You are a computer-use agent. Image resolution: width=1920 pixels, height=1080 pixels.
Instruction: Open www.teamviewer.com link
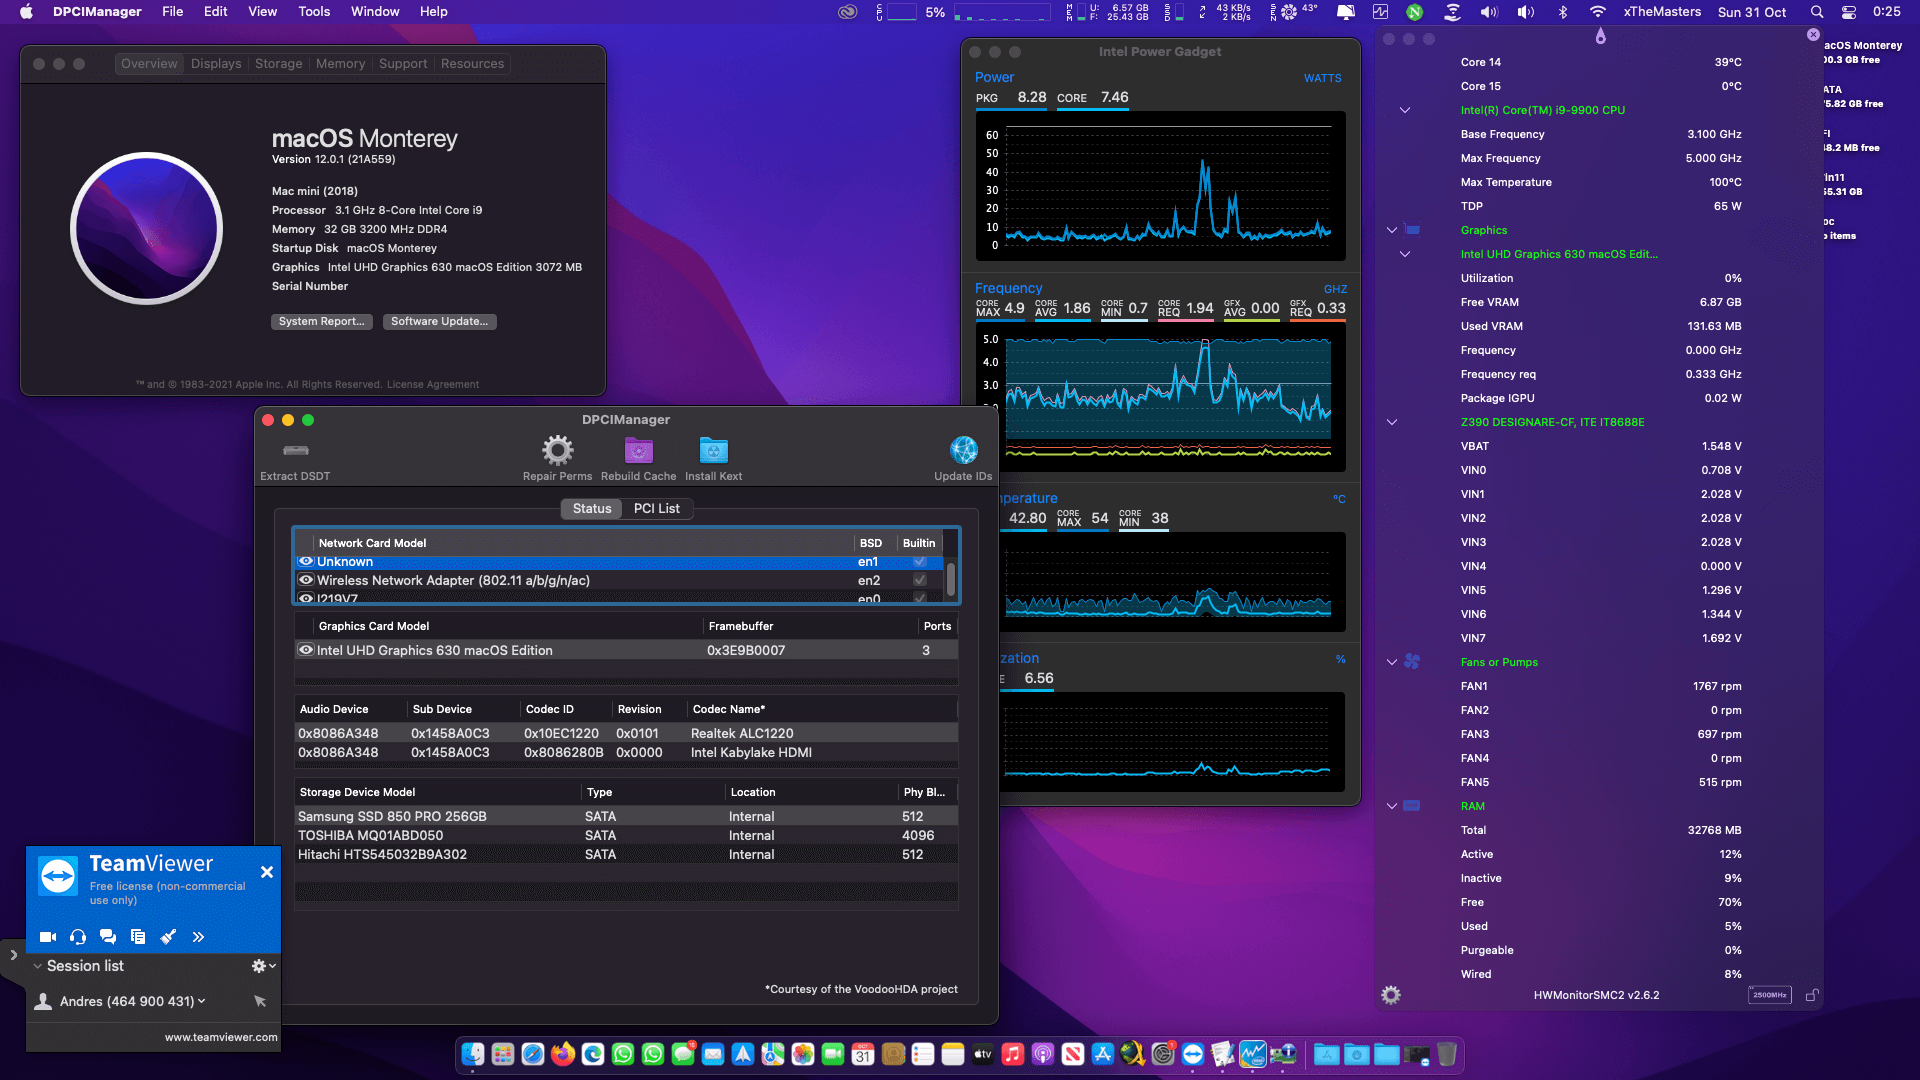pos(221,1037)
